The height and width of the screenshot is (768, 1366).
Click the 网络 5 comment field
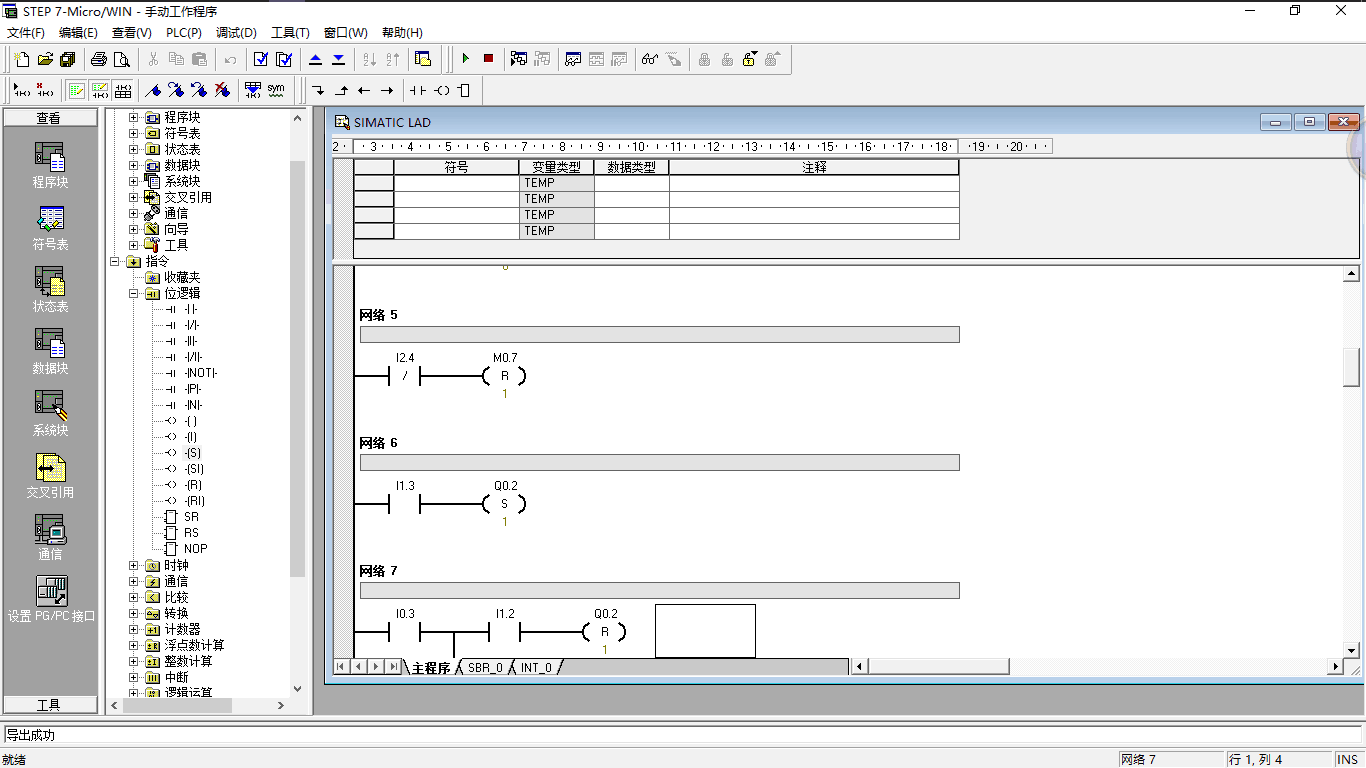pos(659,334)
